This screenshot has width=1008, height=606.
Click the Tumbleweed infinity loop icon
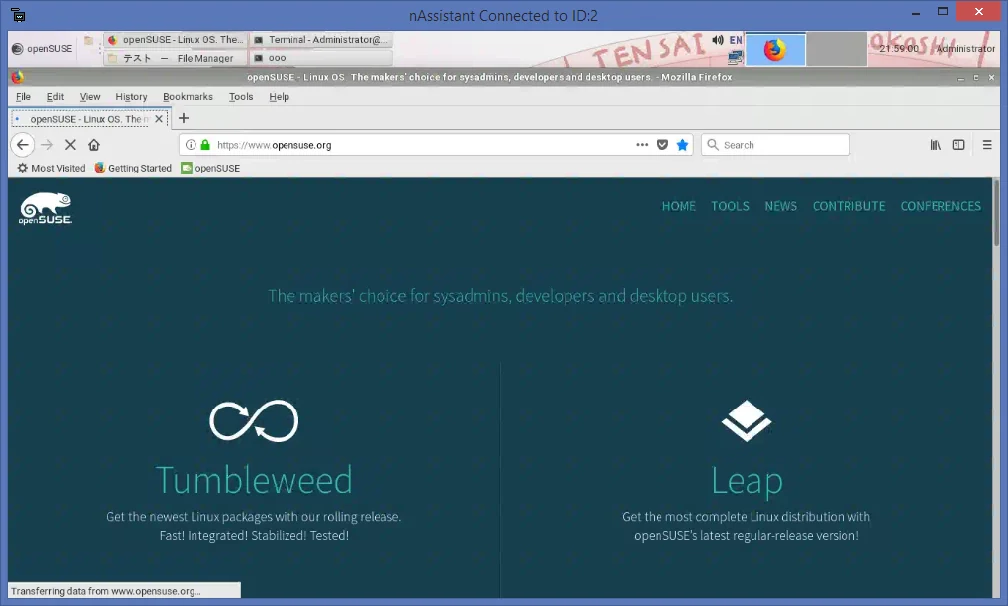254,421
